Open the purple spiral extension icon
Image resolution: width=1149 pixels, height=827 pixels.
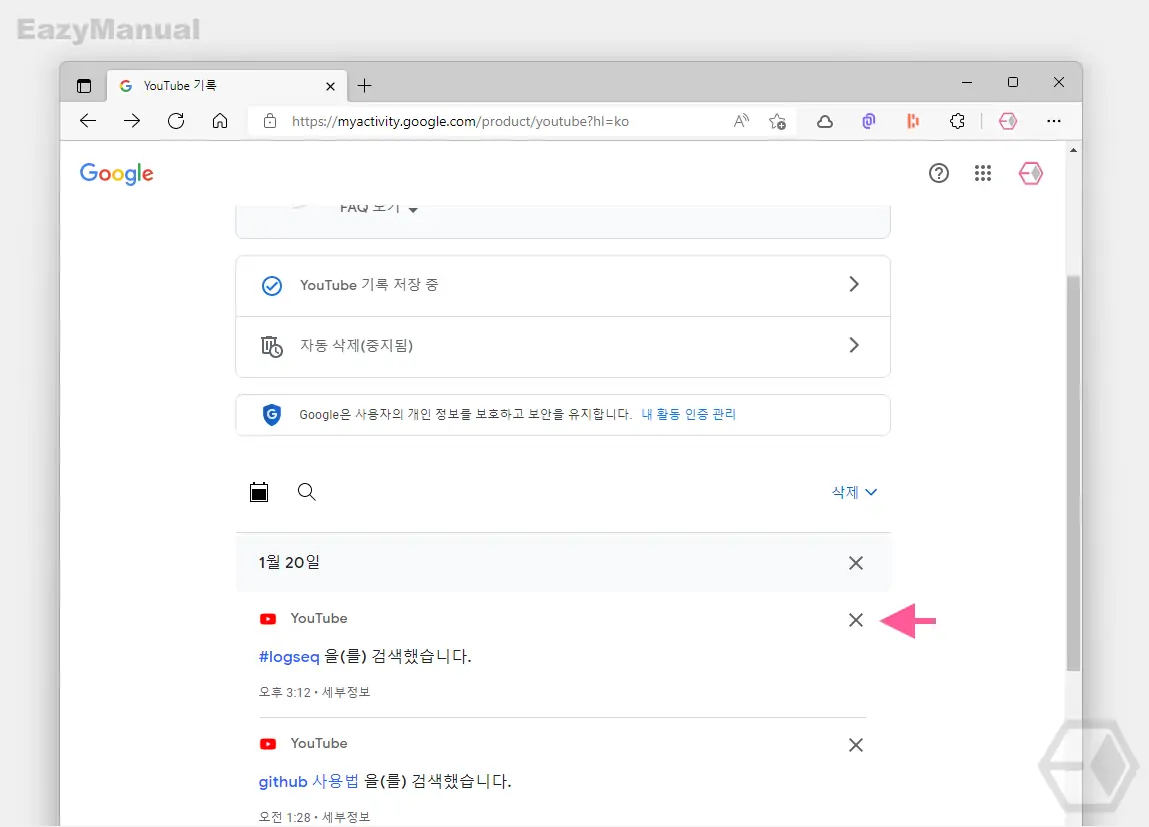(869, 121)
